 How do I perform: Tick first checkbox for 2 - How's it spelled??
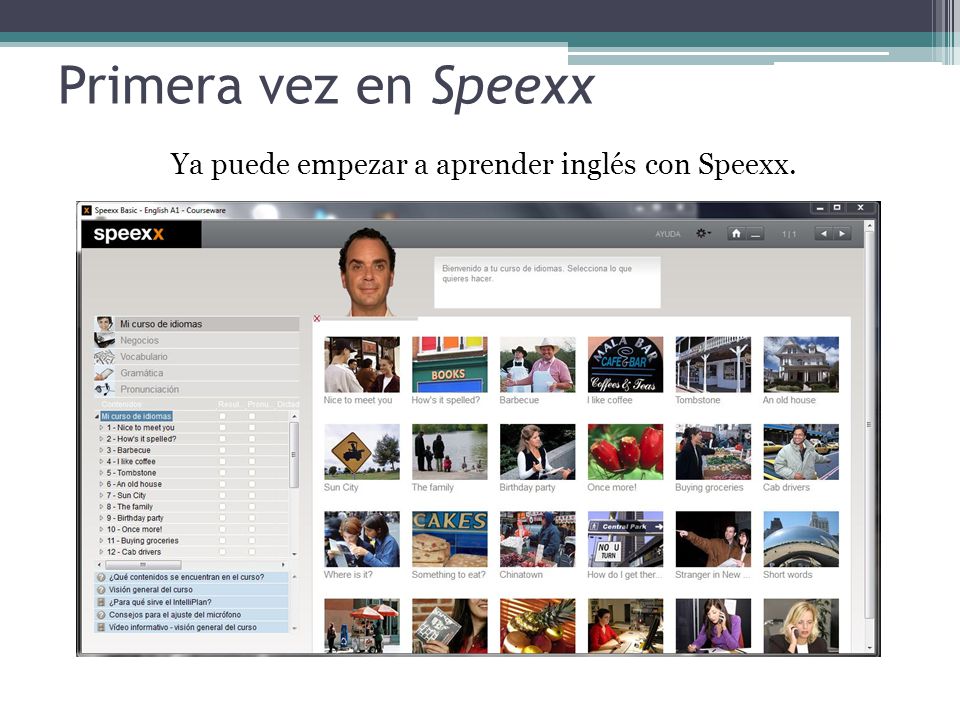pyautogui.click(x=222, y=438)
